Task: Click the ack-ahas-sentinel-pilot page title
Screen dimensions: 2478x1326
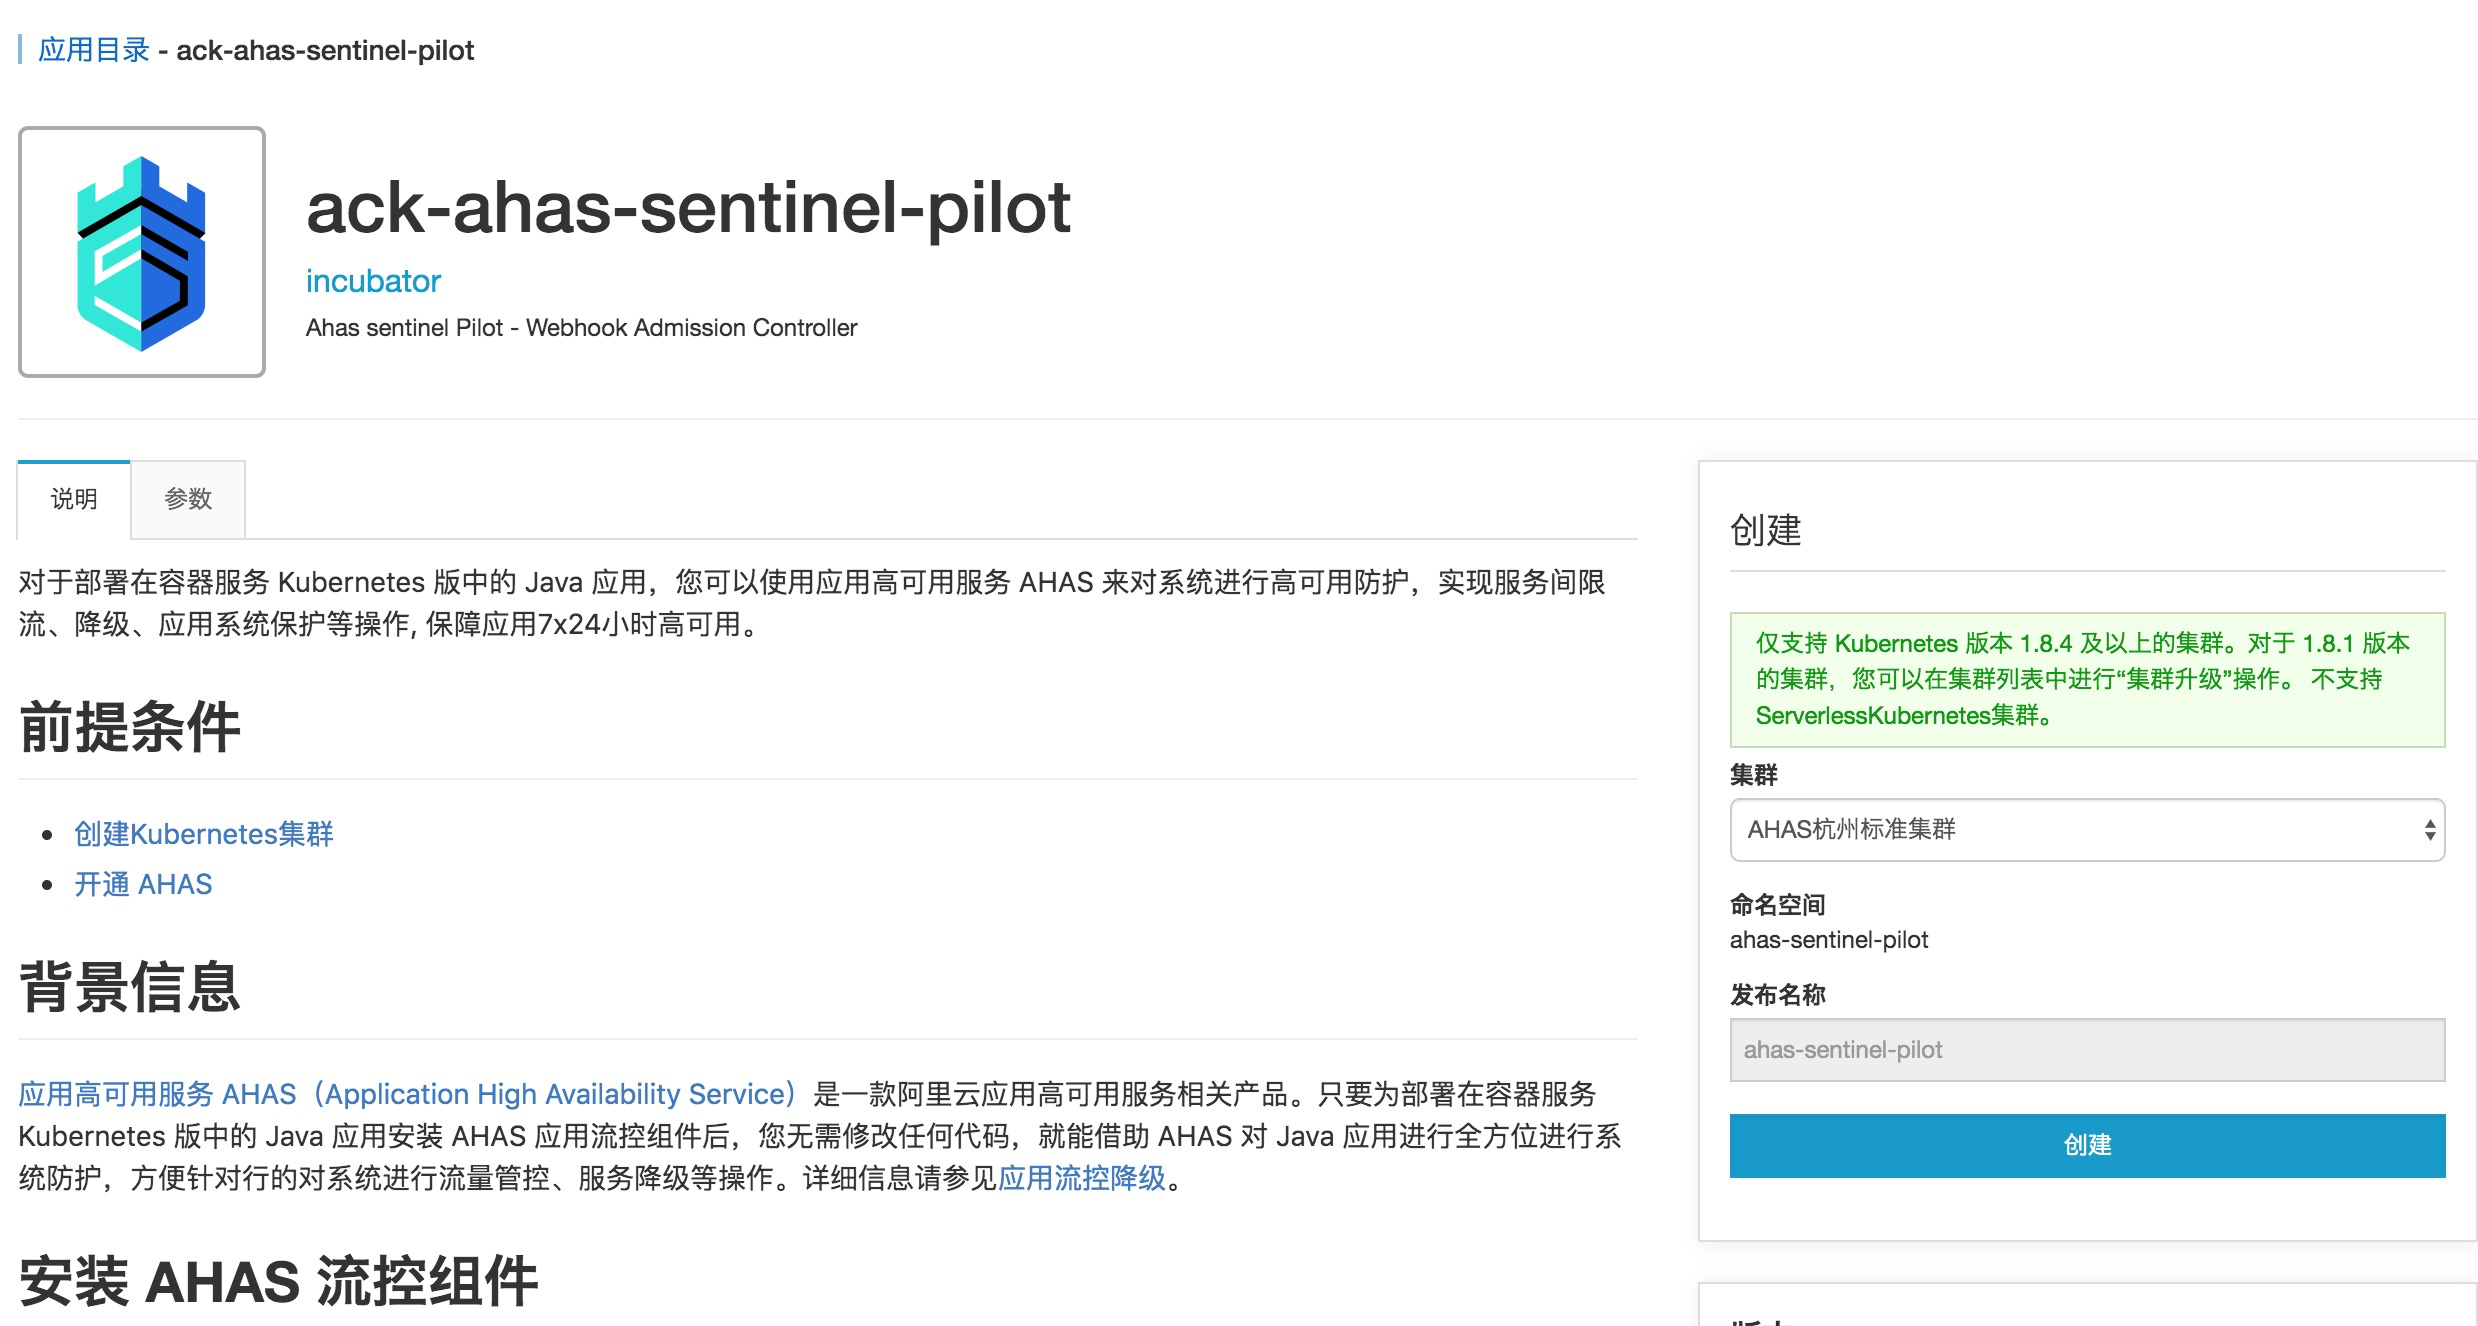Action: (688, 208)
